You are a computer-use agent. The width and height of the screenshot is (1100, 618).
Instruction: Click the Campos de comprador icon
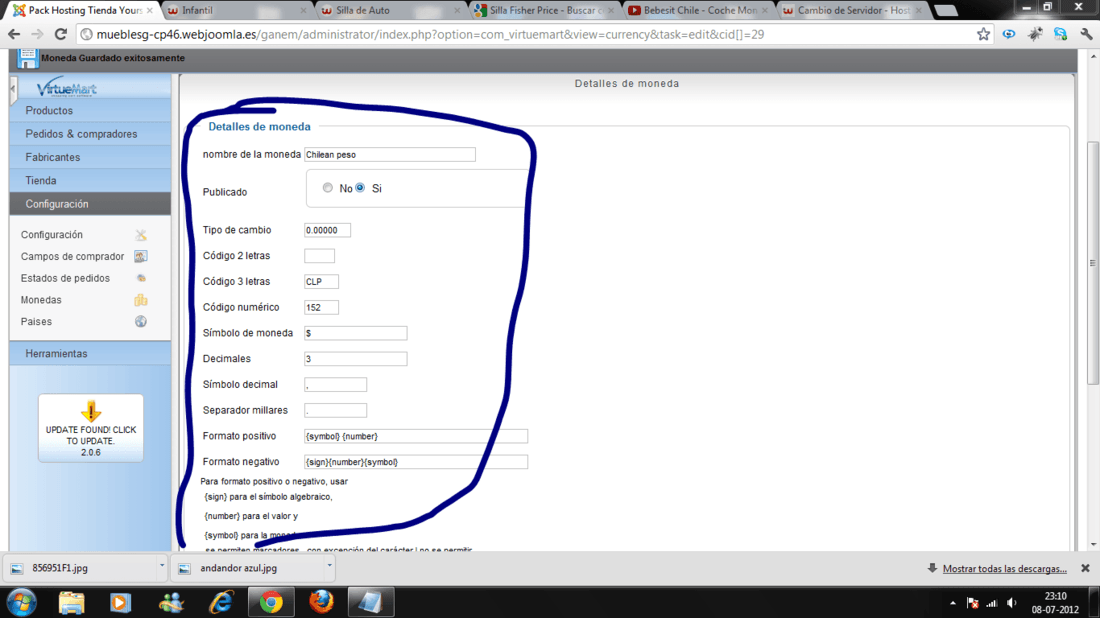click(141, 257)
